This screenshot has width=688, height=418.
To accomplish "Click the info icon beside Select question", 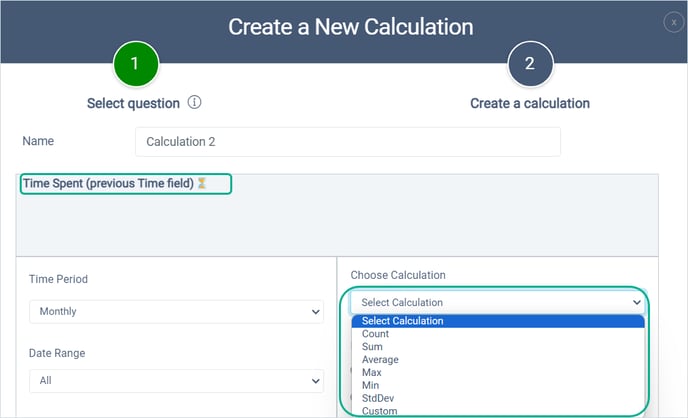I will [194, 102].
